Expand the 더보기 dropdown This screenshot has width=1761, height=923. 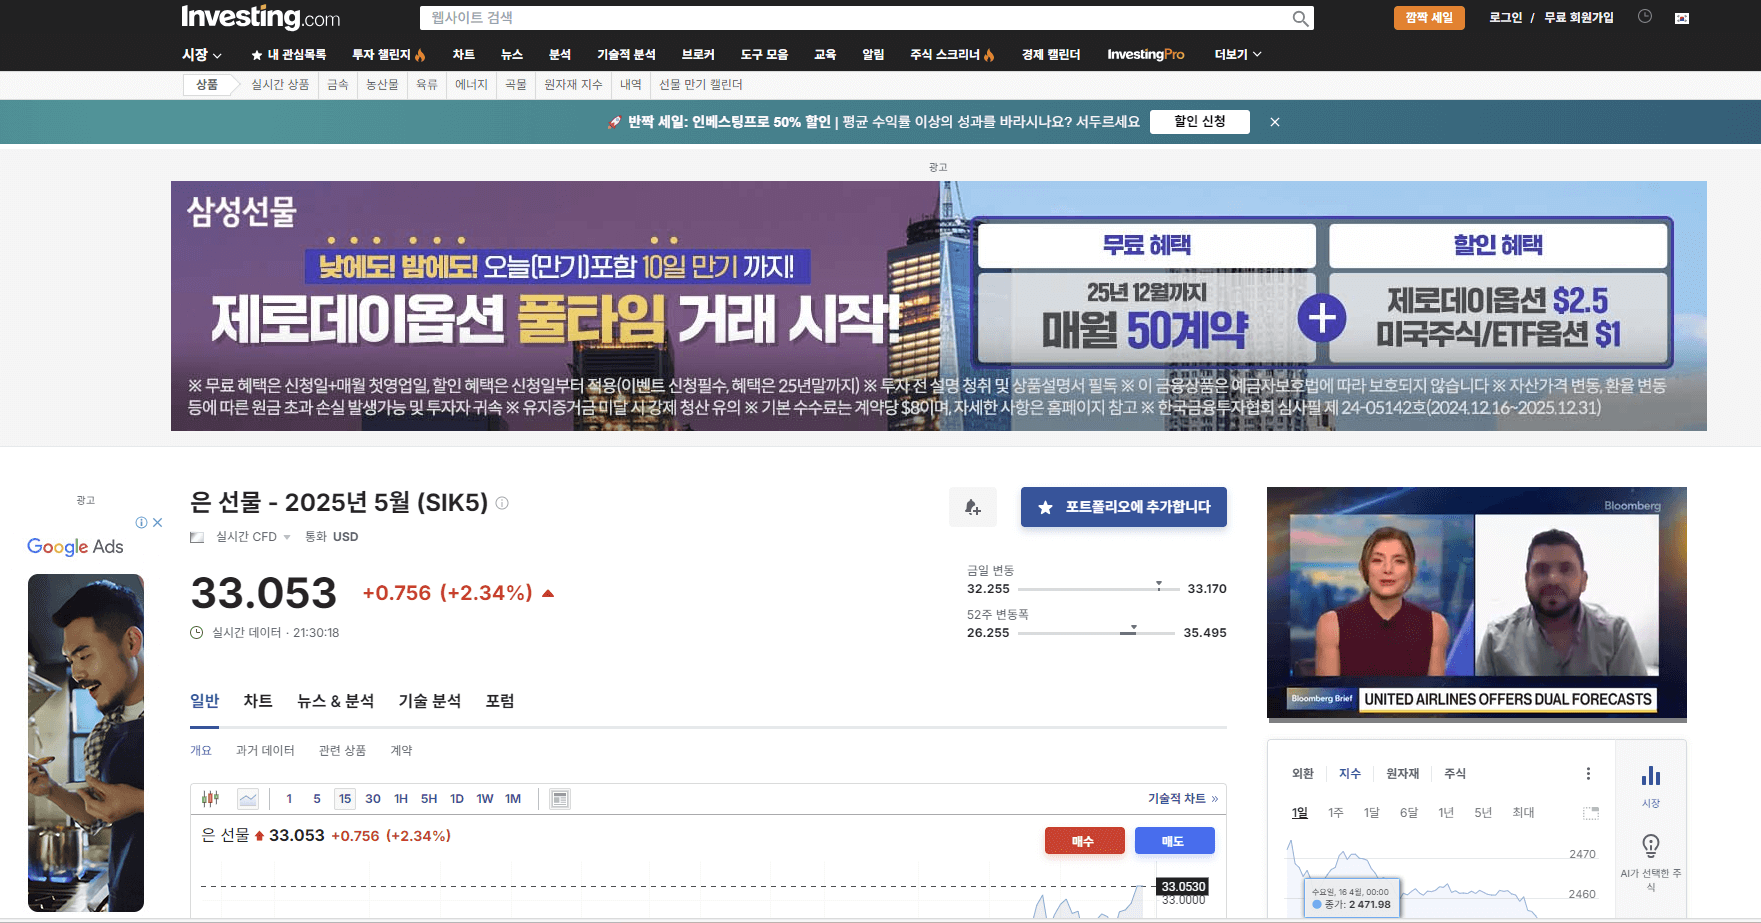click(1235, 54)
